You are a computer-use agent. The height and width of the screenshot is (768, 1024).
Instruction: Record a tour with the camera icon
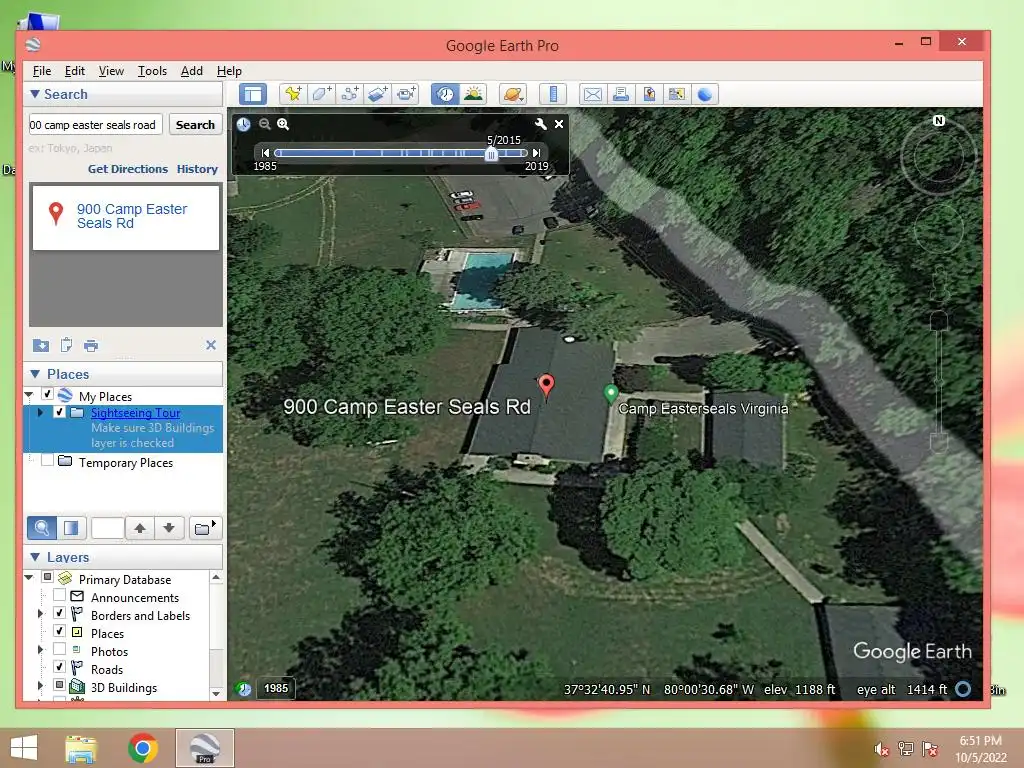pyautogui.click(x=406, y=94)
